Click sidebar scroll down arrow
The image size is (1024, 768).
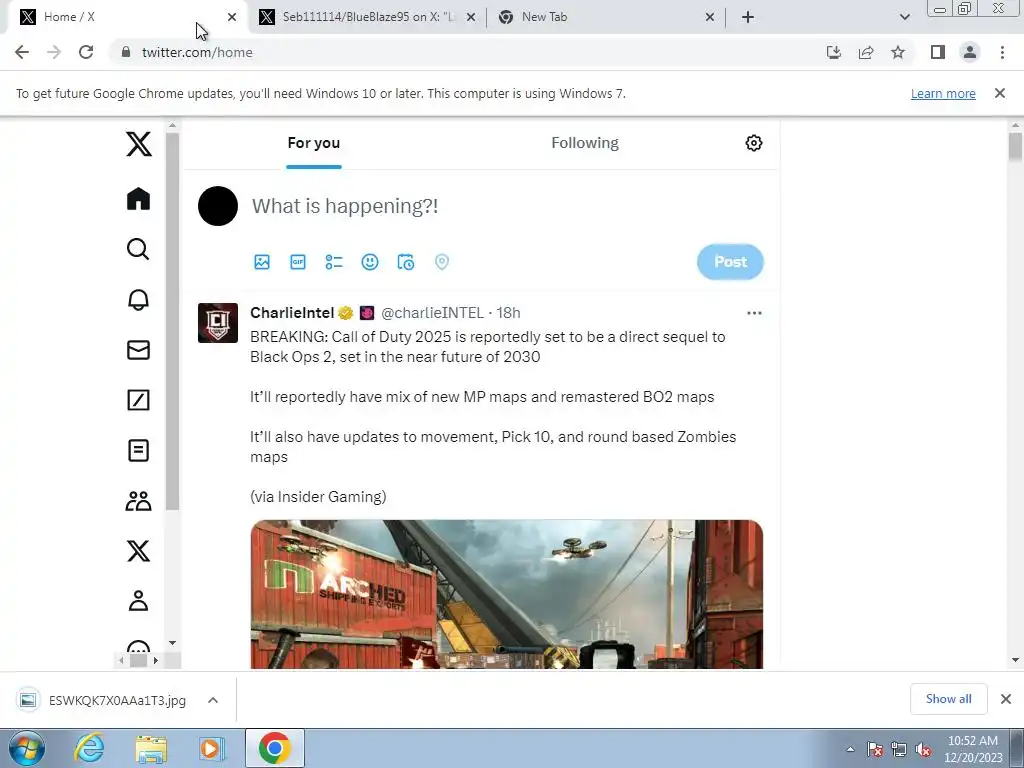tap(172, 643)
